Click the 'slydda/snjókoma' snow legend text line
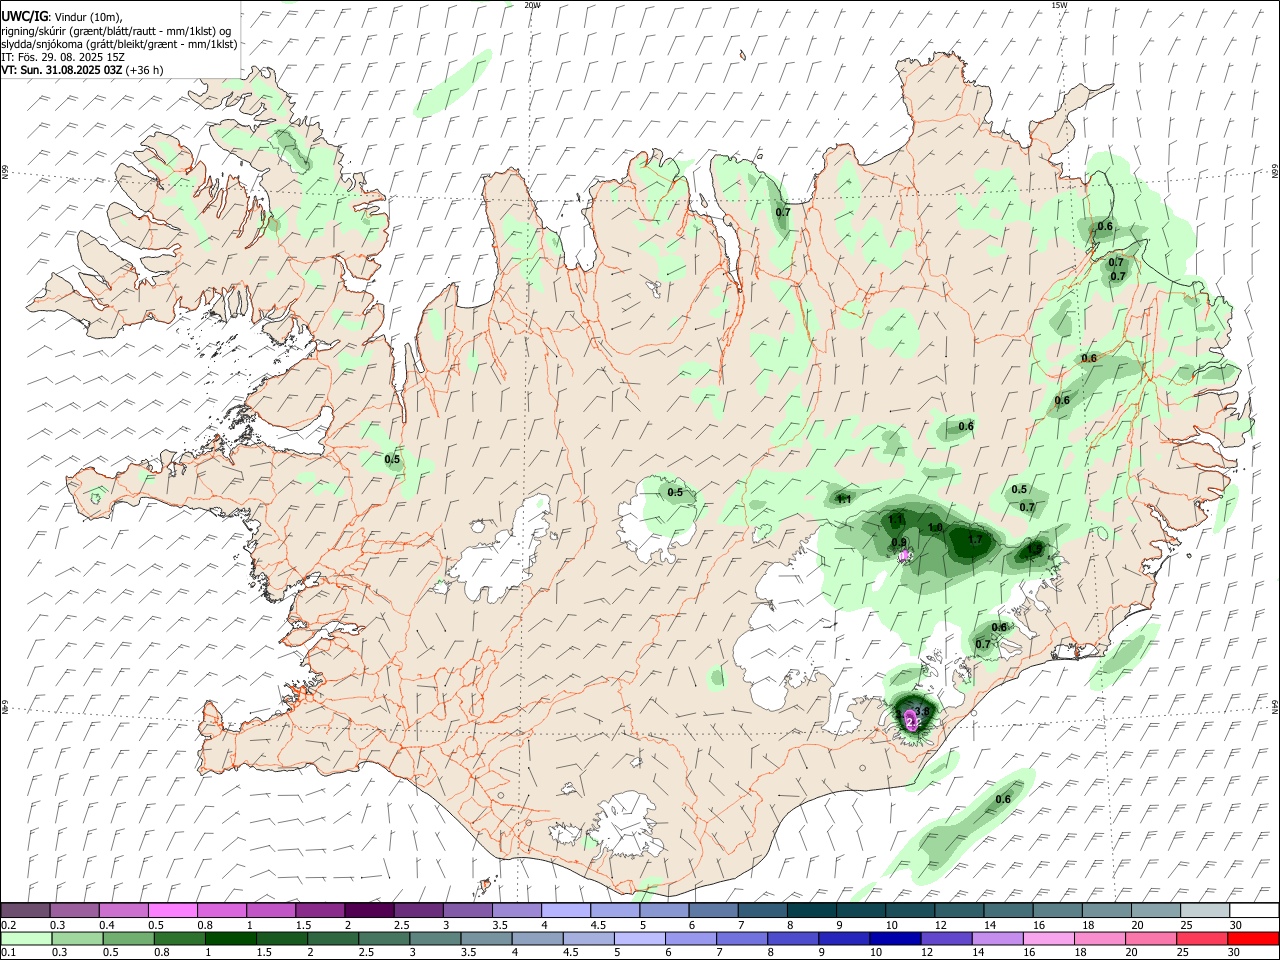This screenshot has height=960, width=1280. pos(119,44)
